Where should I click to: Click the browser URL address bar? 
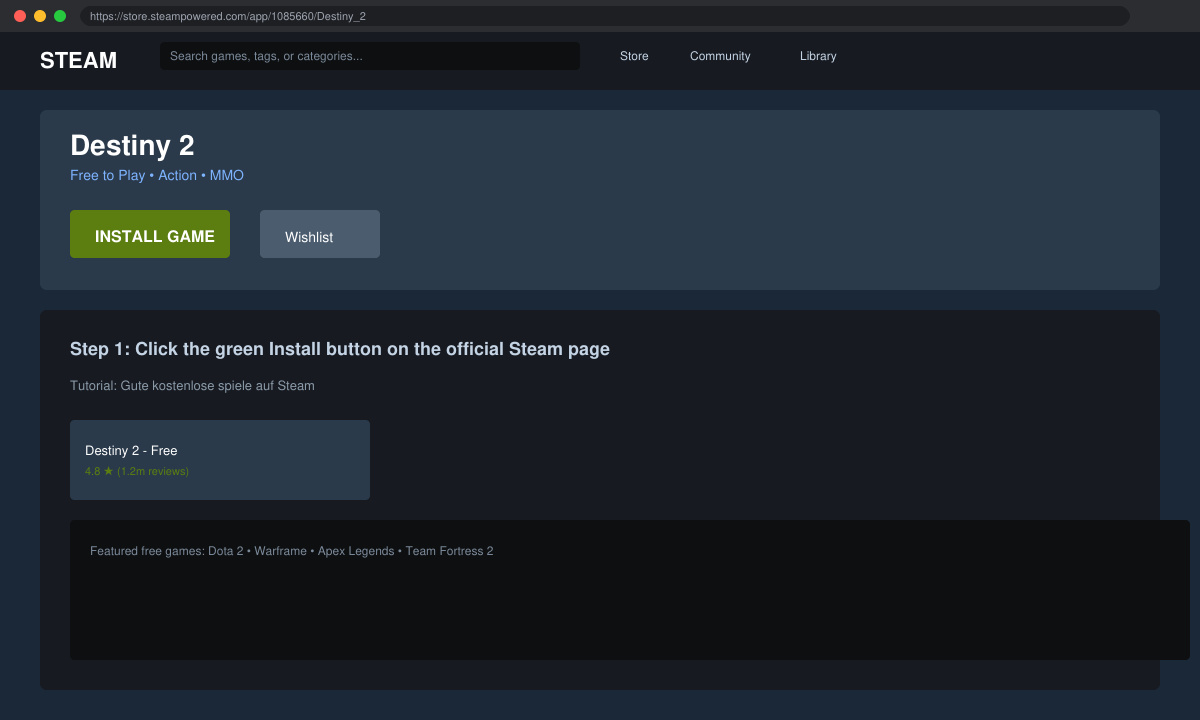605,16
